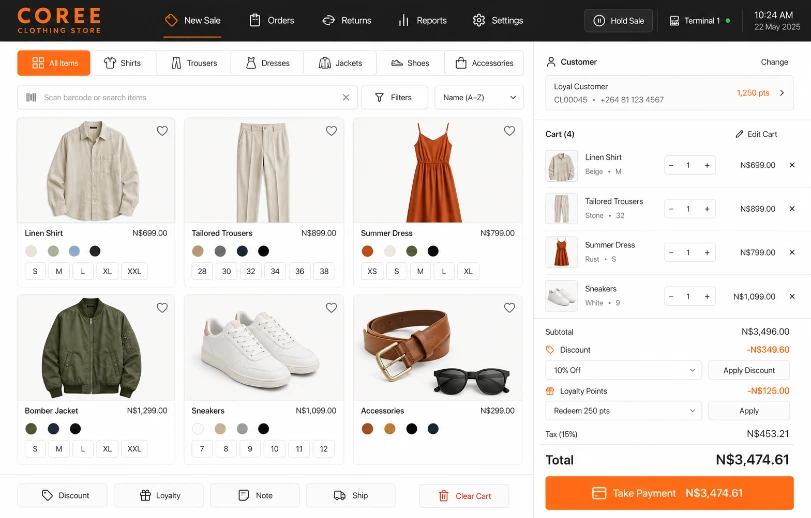Open Reports section
Screen dimensions: 811x518
click(x=422, y=21)
